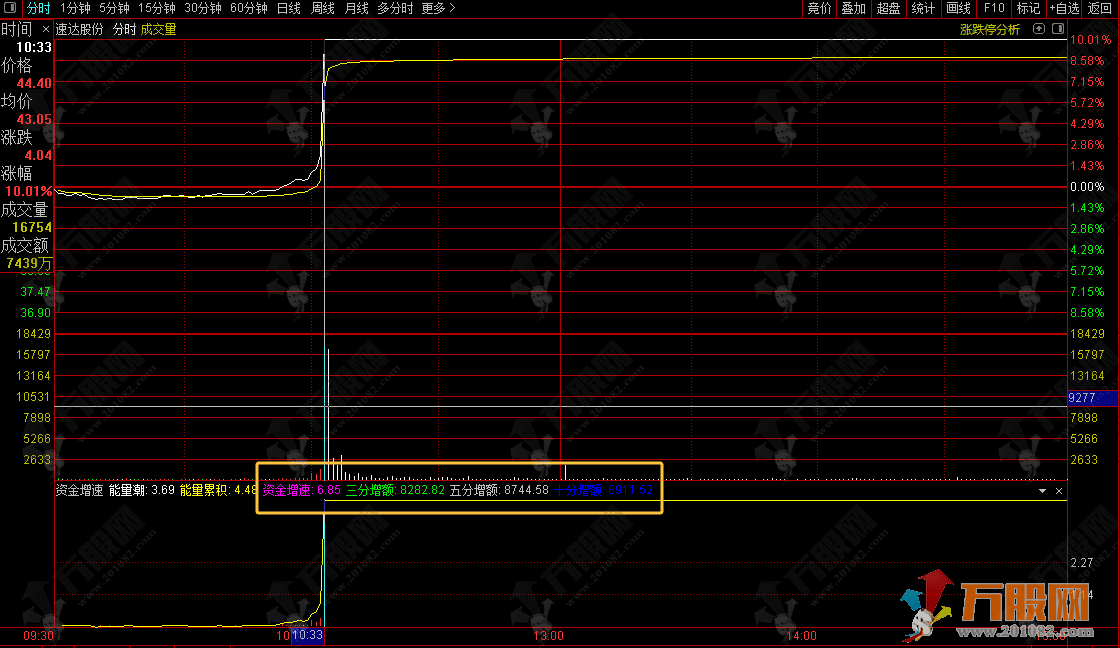
Task: Click the 10:33 time marker on axis
Action: [x=307, y=635]
